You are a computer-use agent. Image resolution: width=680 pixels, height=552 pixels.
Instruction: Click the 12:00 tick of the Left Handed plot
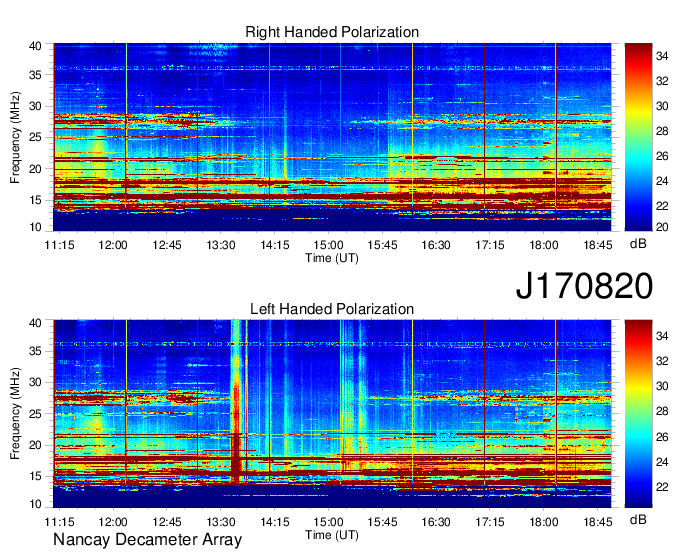tap(113, 522)
